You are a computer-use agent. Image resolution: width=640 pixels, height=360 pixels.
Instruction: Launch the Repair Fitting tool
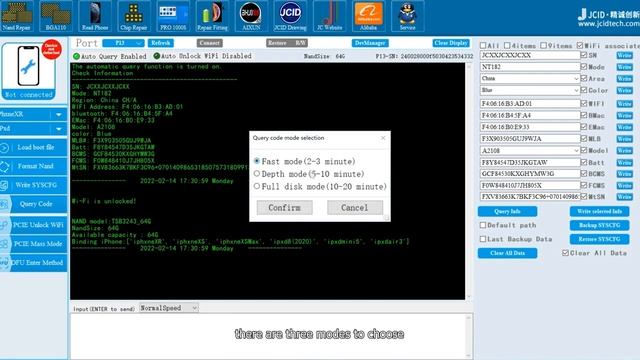pyautogui.click(x=212, y=16)
